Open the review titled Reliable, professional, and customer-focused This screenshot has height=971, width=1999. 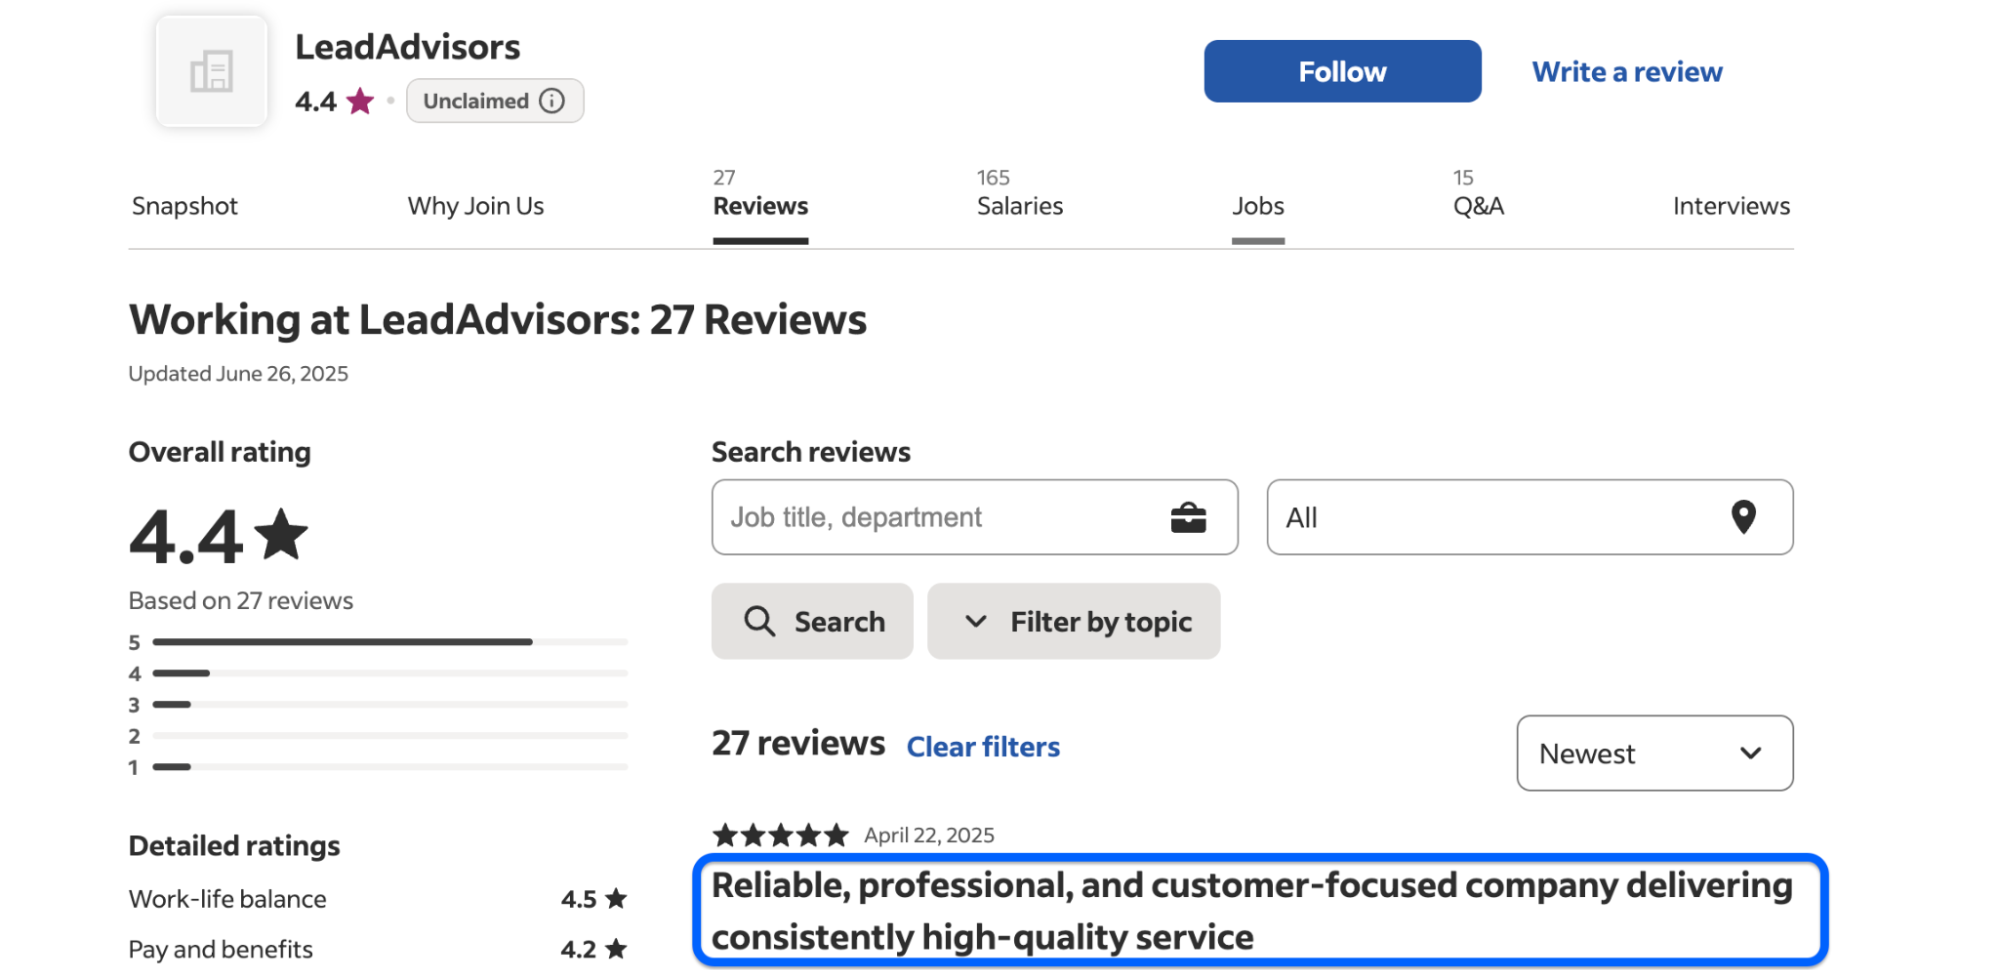(x=1251, y=911)
